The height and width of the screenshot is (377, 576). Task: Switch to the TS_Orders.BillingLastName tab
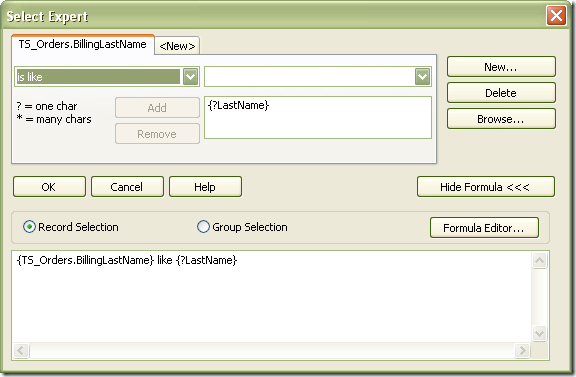point(83,44)
